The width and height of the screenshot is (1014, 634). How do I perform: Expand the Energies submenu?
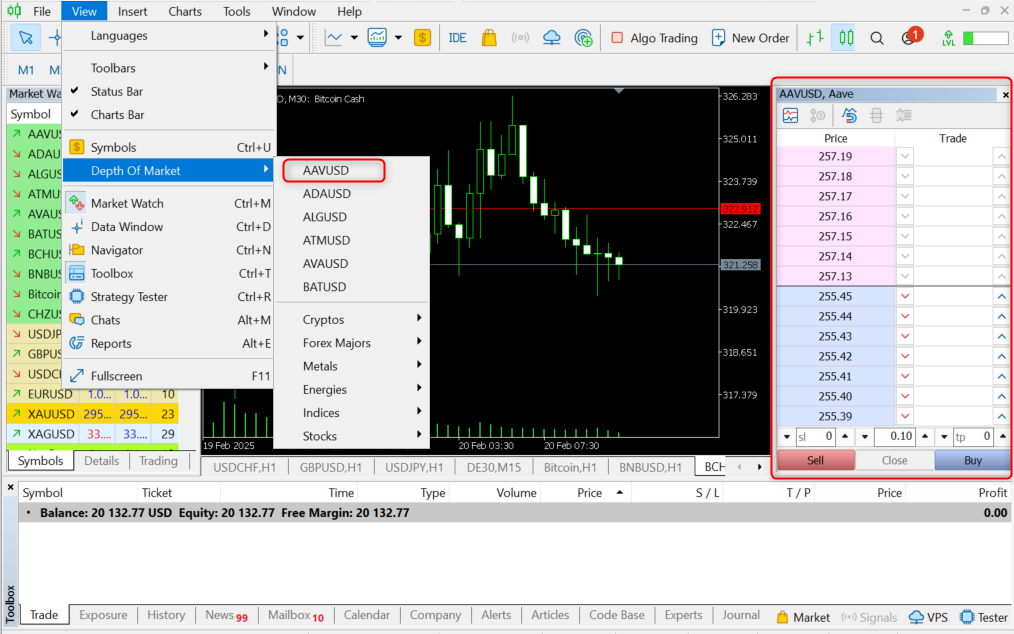click(x=352, y=389)
